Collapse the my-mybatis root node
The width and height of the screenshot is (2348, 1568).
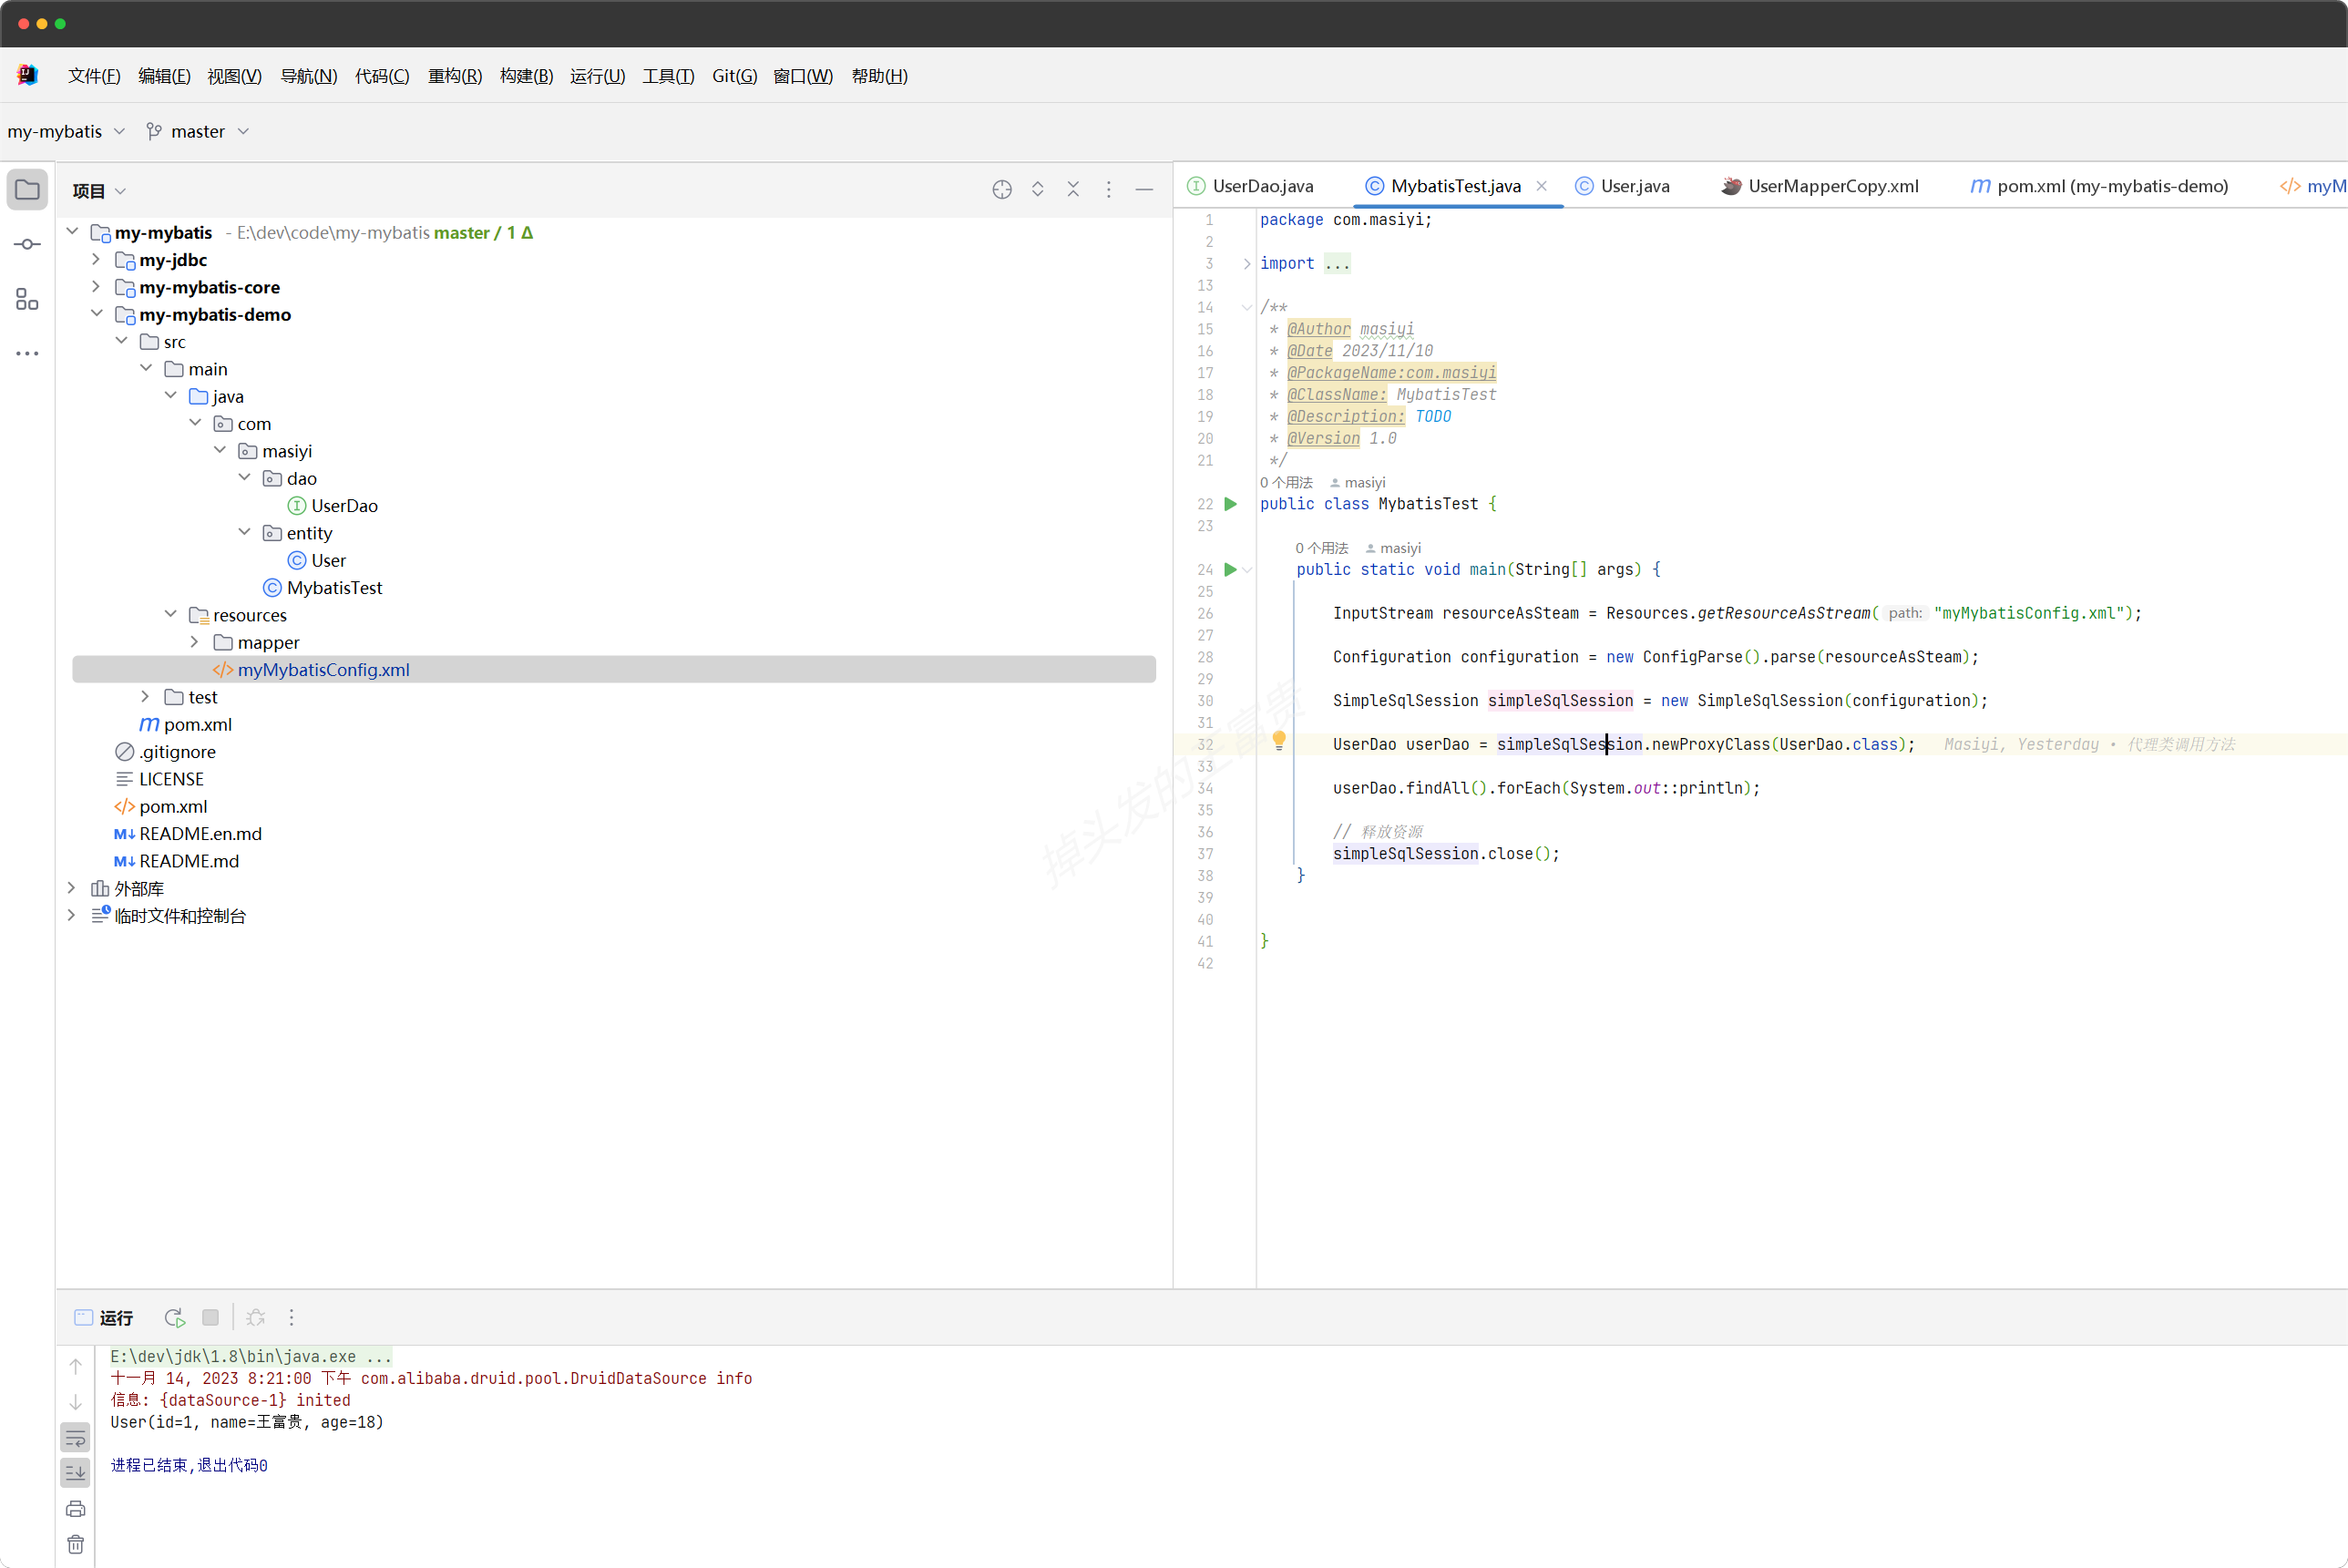(72, 232)
